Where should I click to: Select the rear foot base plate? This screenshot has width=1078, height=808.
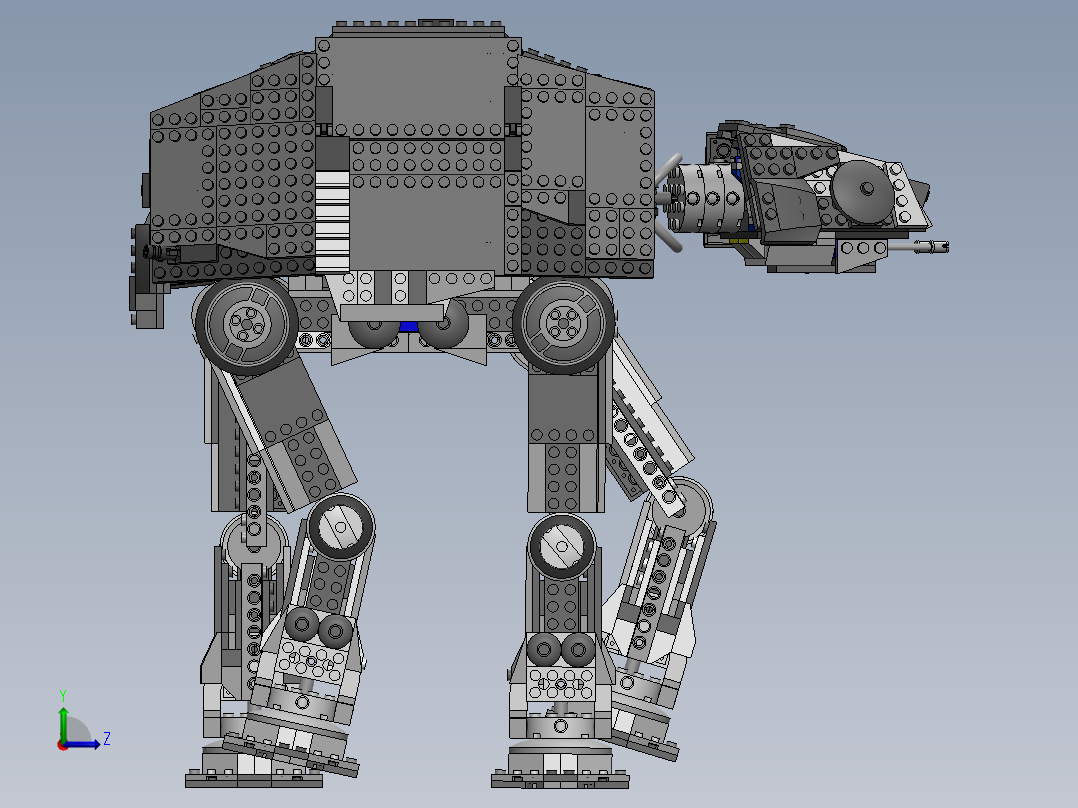(x=254, y=780)
